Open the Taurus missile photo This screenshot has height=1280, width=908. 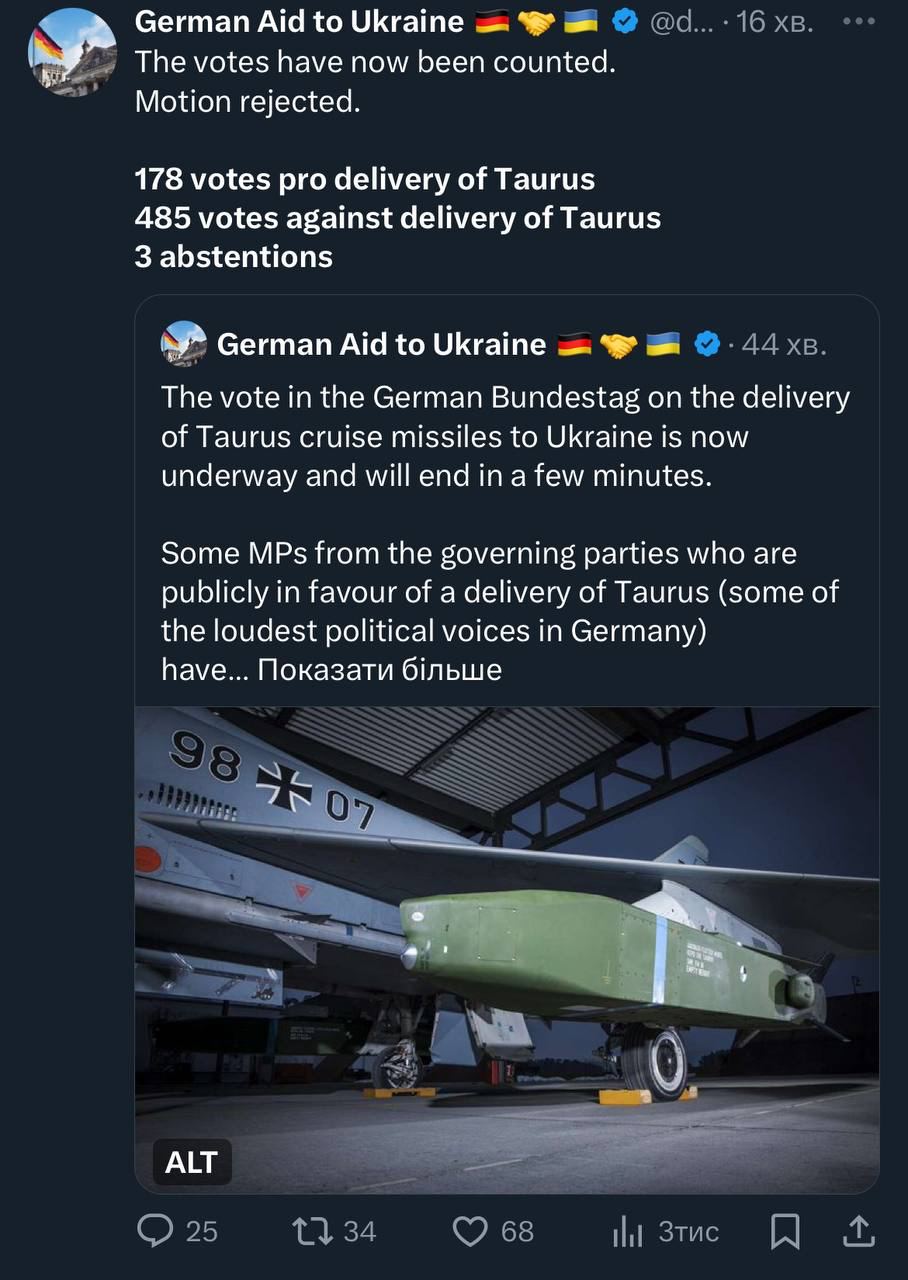click(x=507, y=950)
